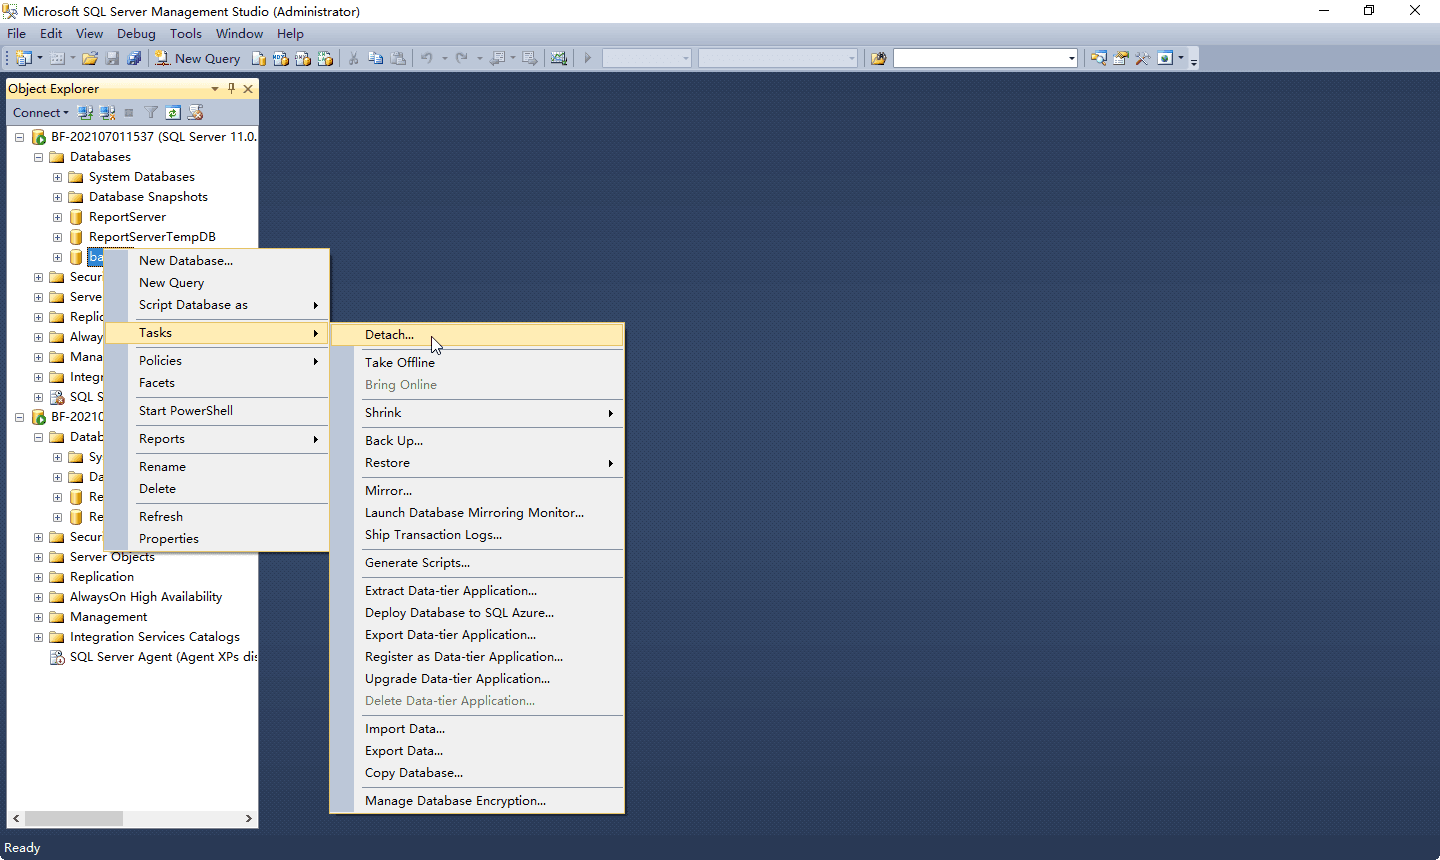Close the Object Explorer panel

pos(248,89)
